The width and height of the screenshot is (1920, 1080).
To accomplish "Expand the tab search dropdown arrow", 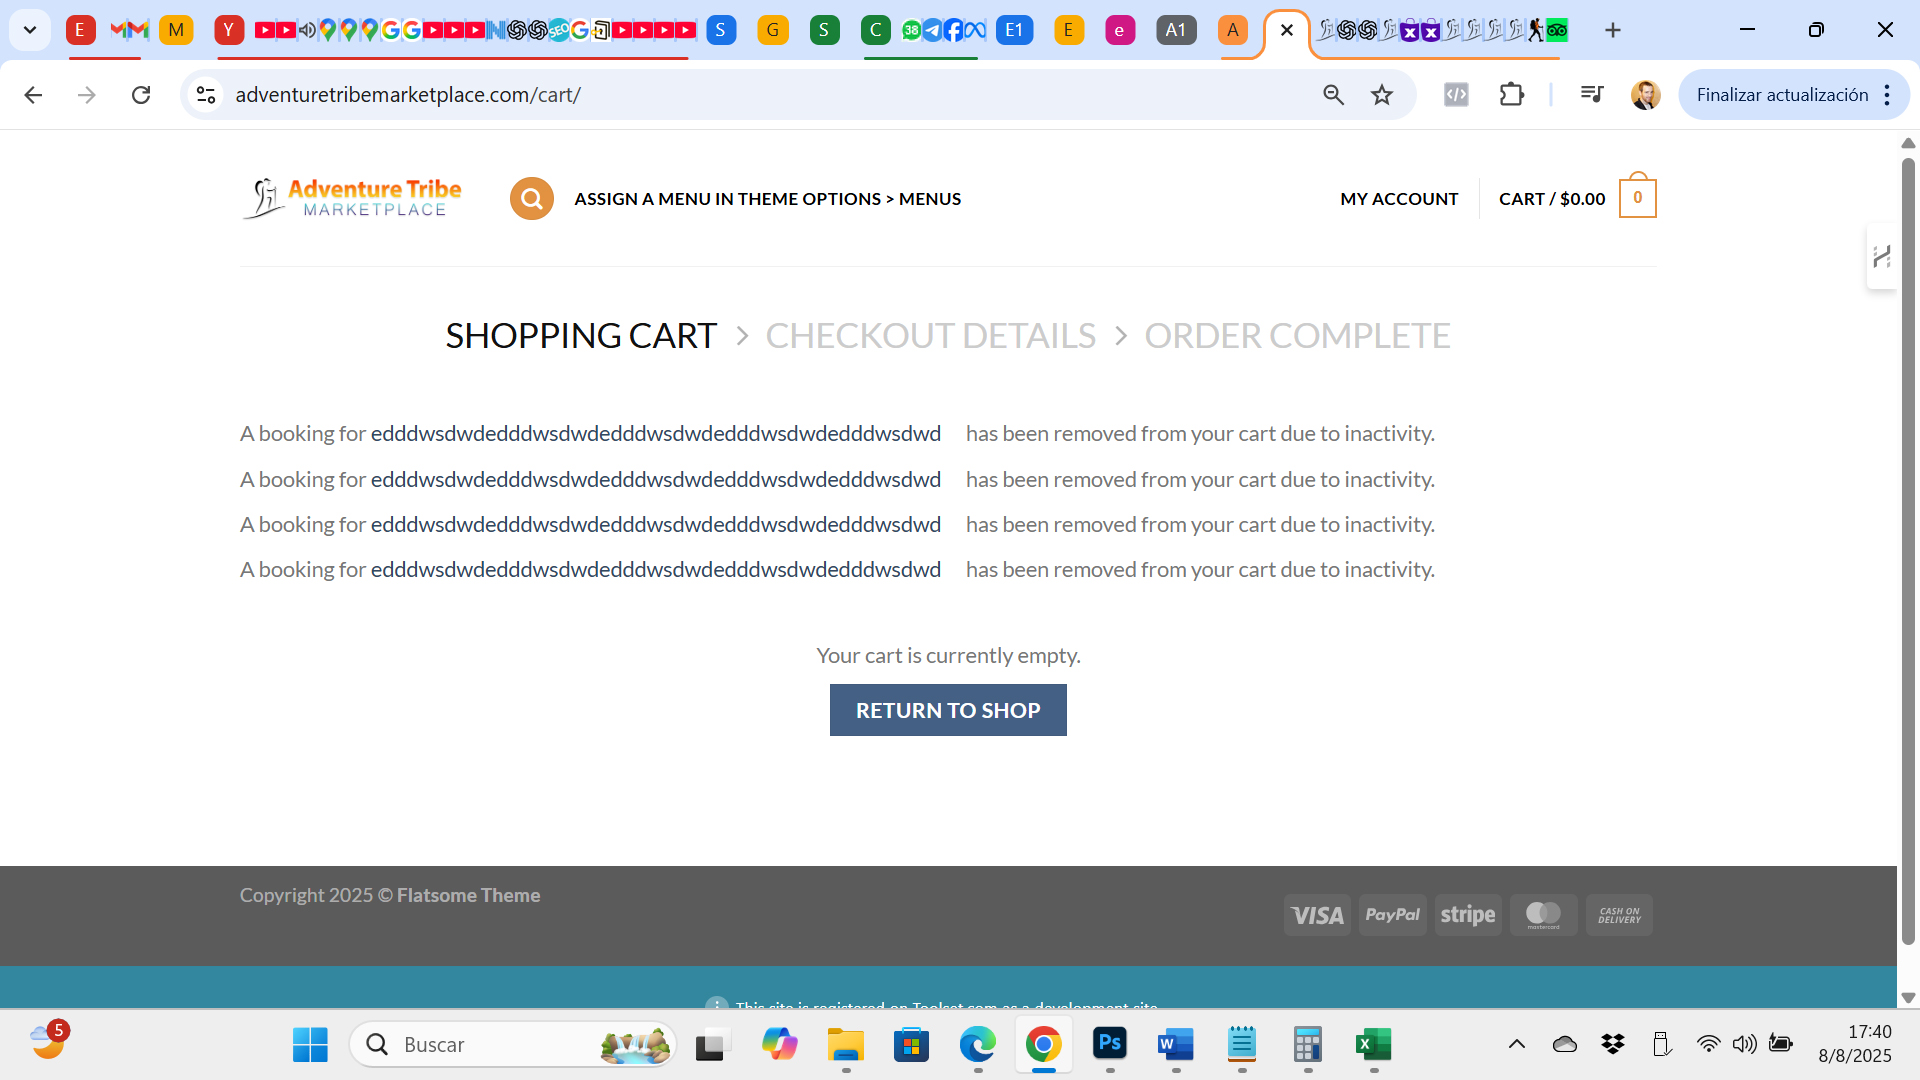I will tap(30, 30).
